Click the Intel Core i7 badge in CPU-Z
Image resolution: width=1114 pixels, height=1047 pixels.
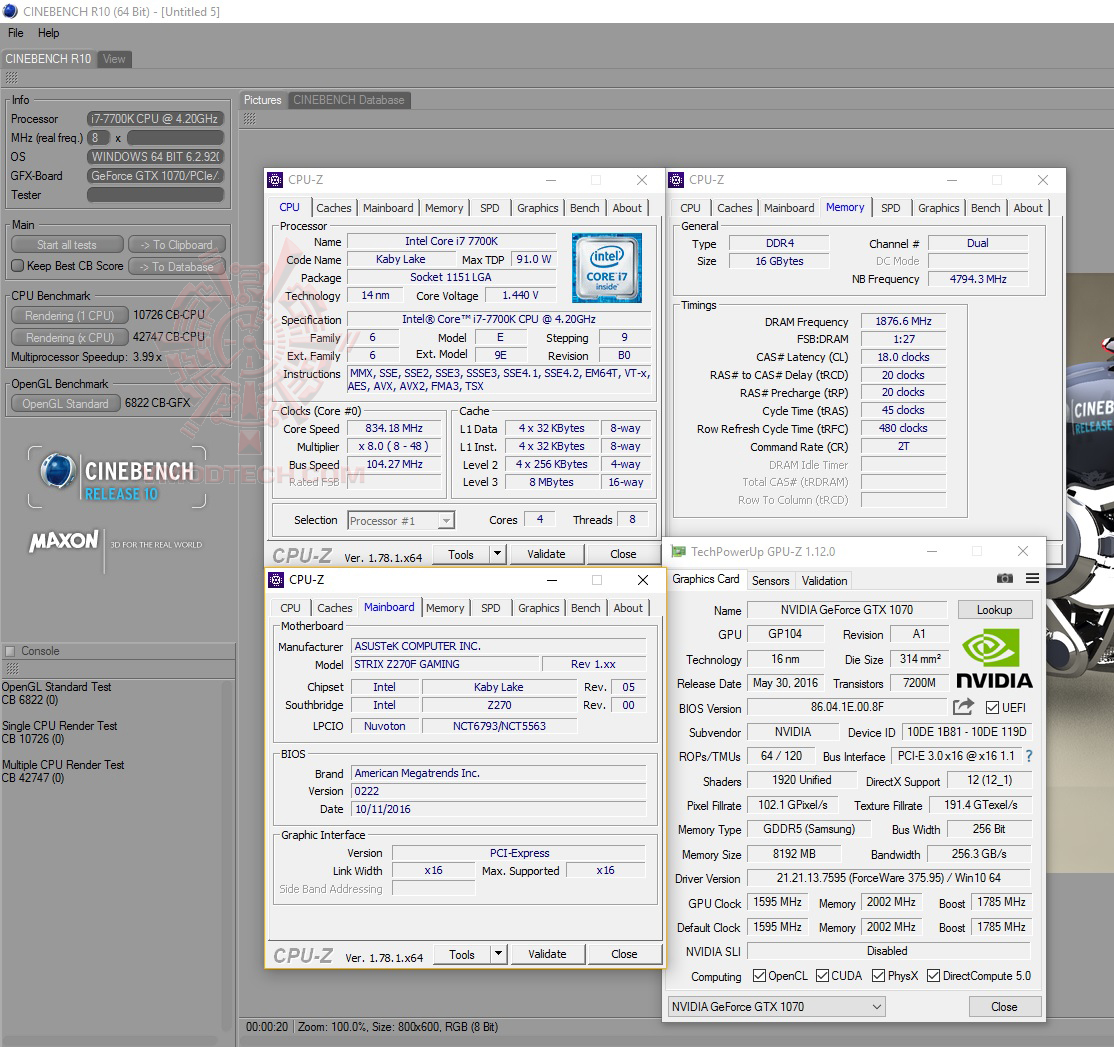tap(607, 267)
